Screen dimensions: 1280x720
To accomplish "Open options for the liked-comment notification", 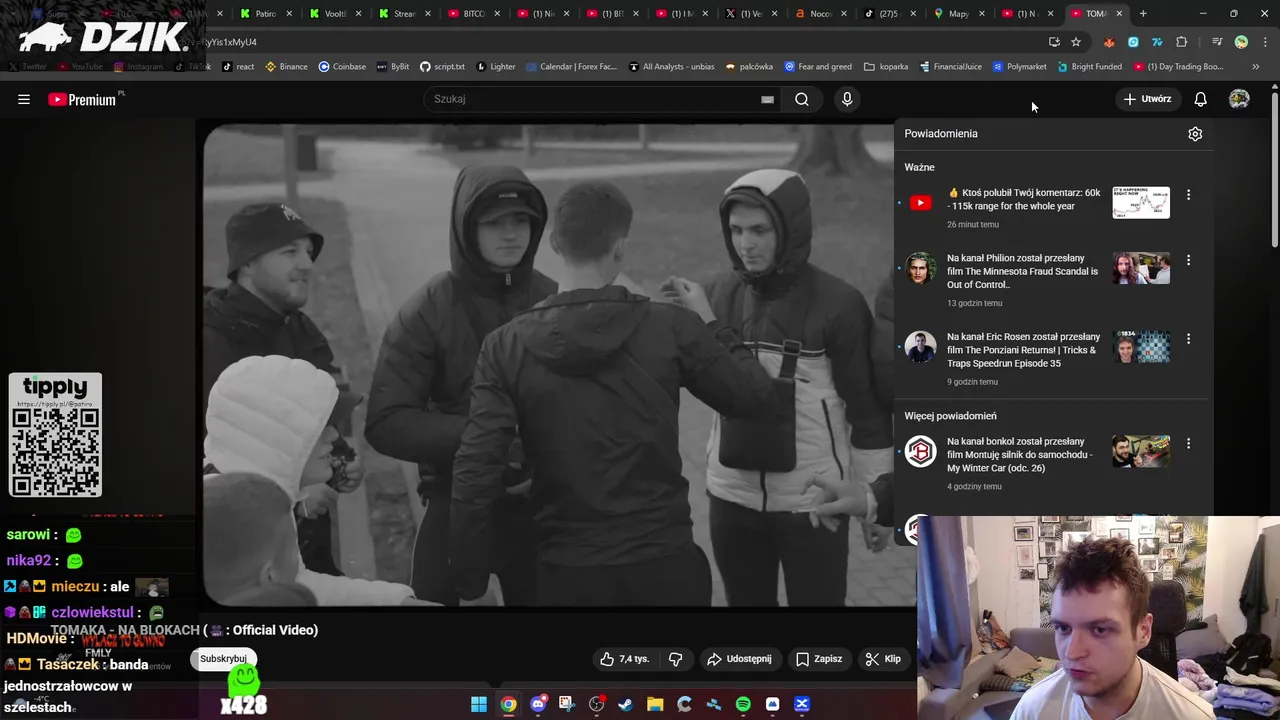I will 1188,195.
